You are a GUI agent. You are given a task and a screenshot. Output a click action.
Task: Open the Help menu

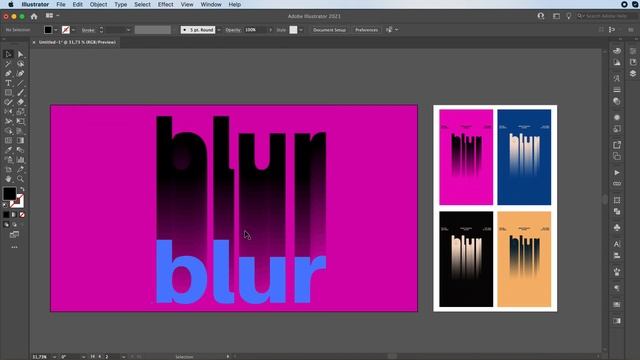point(234,4)
